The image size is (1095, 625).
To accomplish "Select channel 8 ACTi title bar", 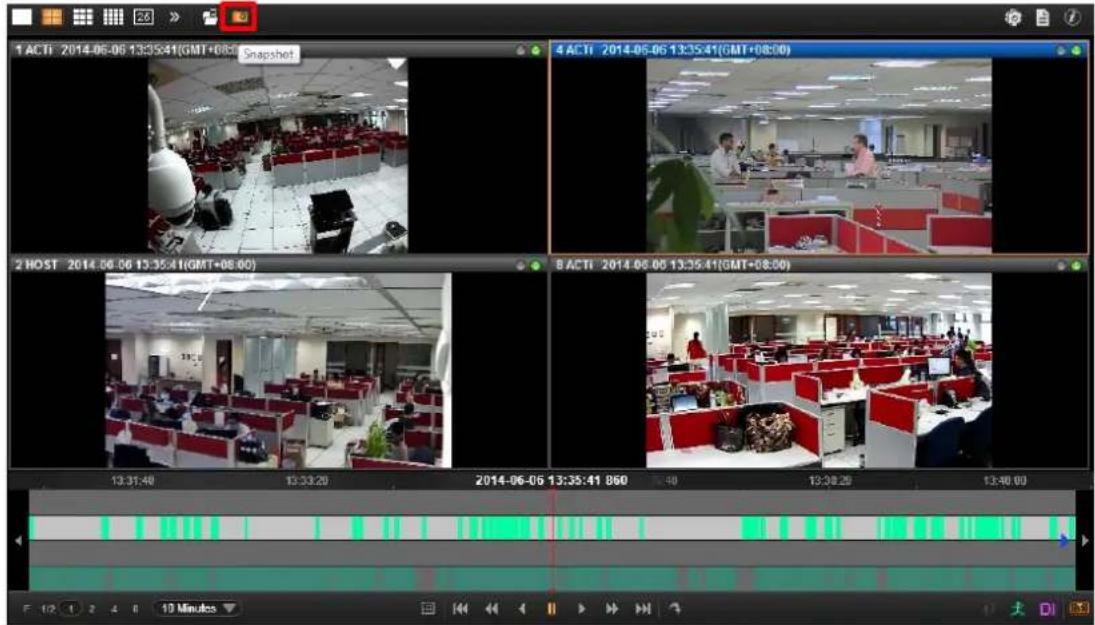I will (x=819, y=265).
